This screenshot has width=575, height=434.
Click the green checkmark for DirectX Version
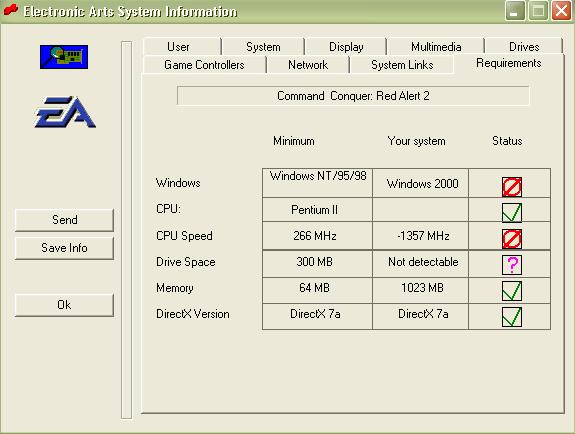[512, 317]
